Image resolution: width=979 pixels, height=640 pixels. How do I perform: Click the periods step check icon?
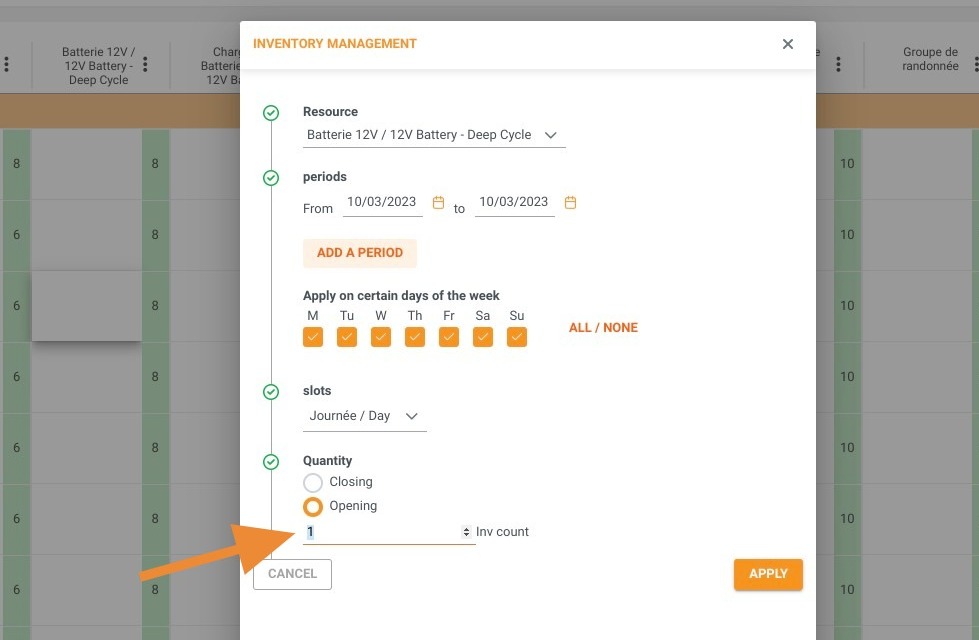coord(270,178)
